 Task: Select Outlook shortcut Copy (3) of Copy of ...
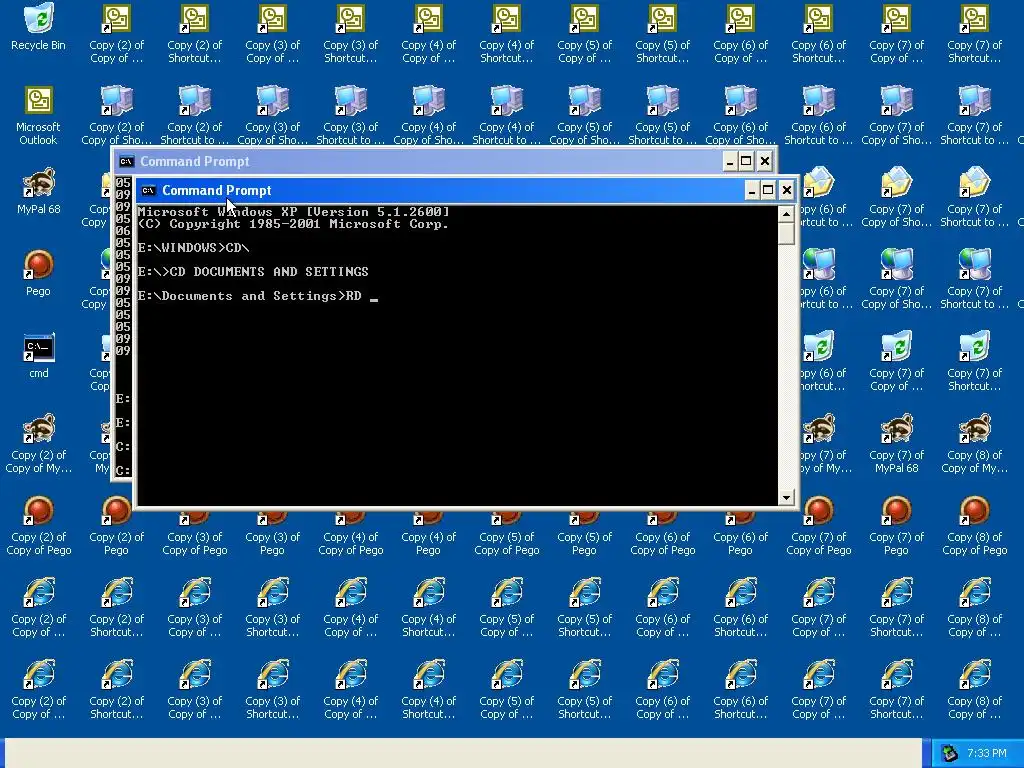272,34
